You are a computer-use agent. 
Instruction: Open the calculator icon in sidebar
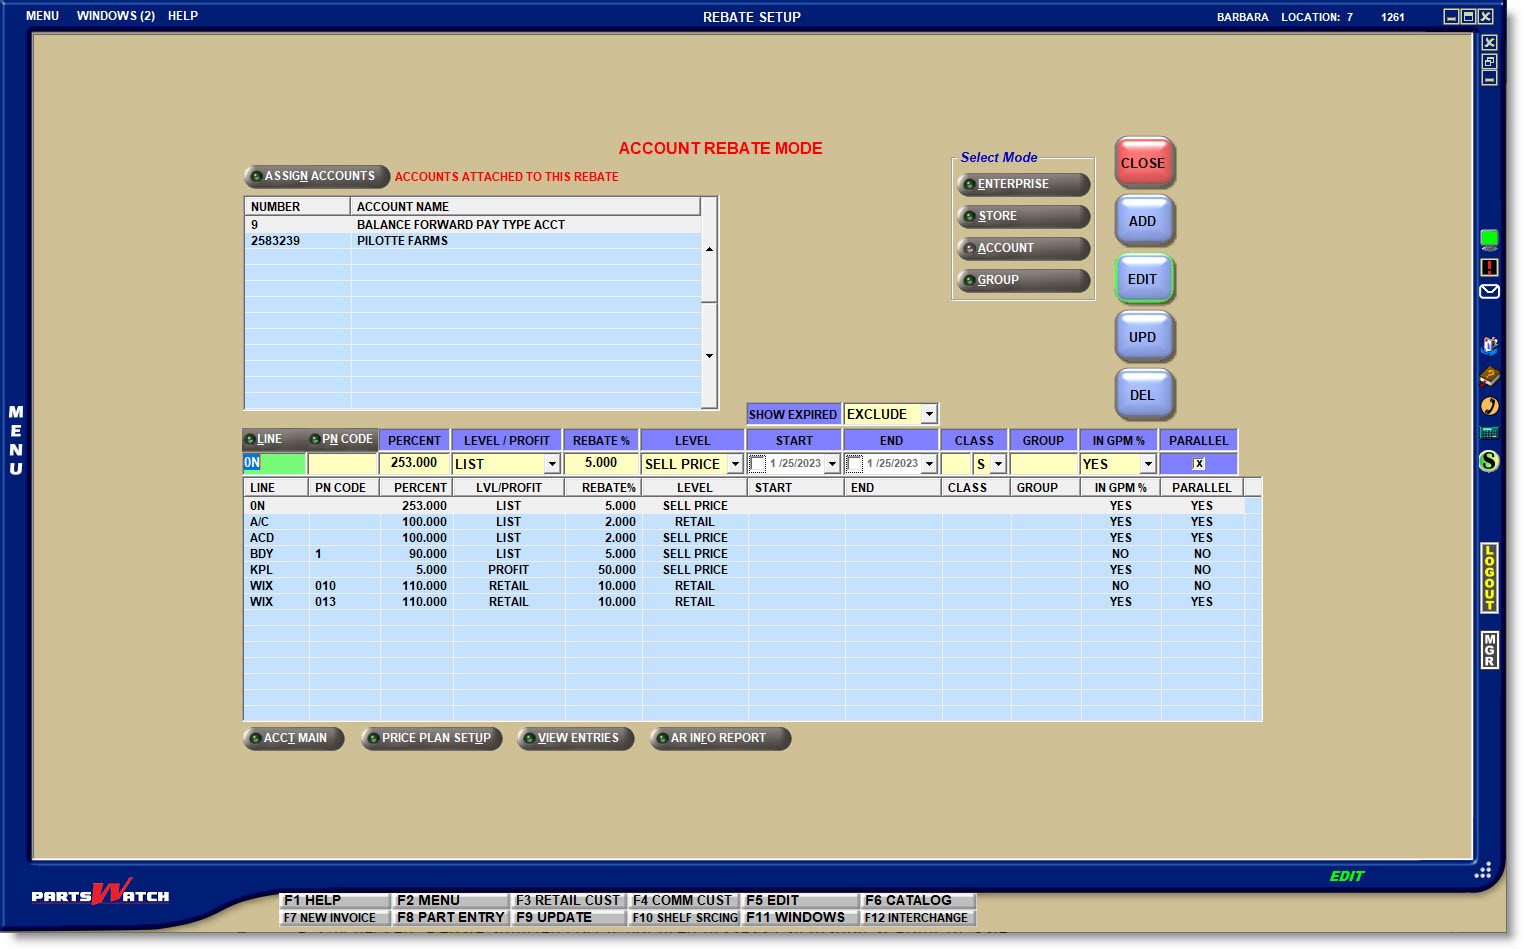[1489, 433]
